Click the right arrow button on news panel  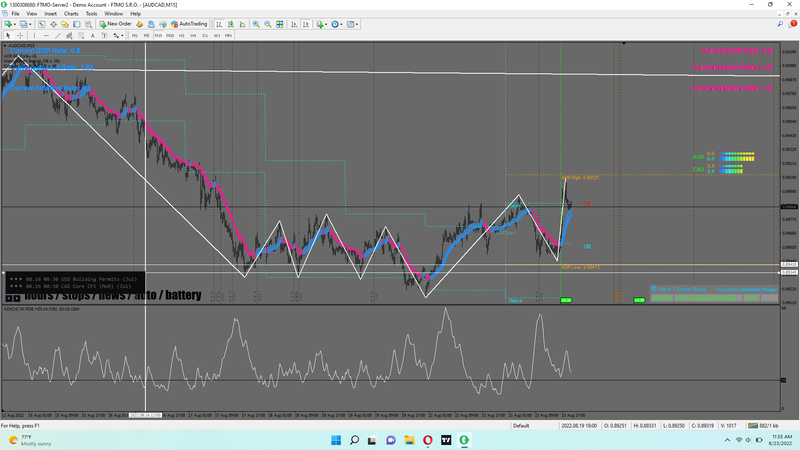point(17,298)
